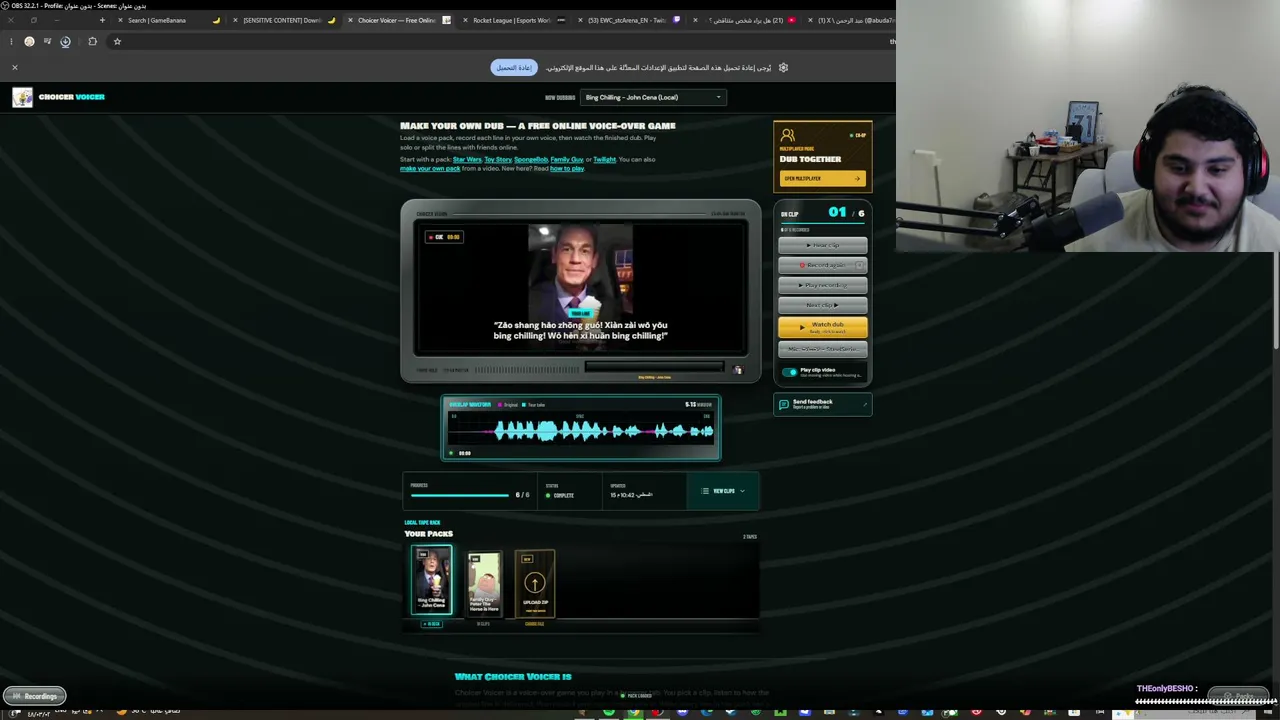Follow the 'how to play' link
Viewport: 1280px width, 720px height.
(566, 168)
